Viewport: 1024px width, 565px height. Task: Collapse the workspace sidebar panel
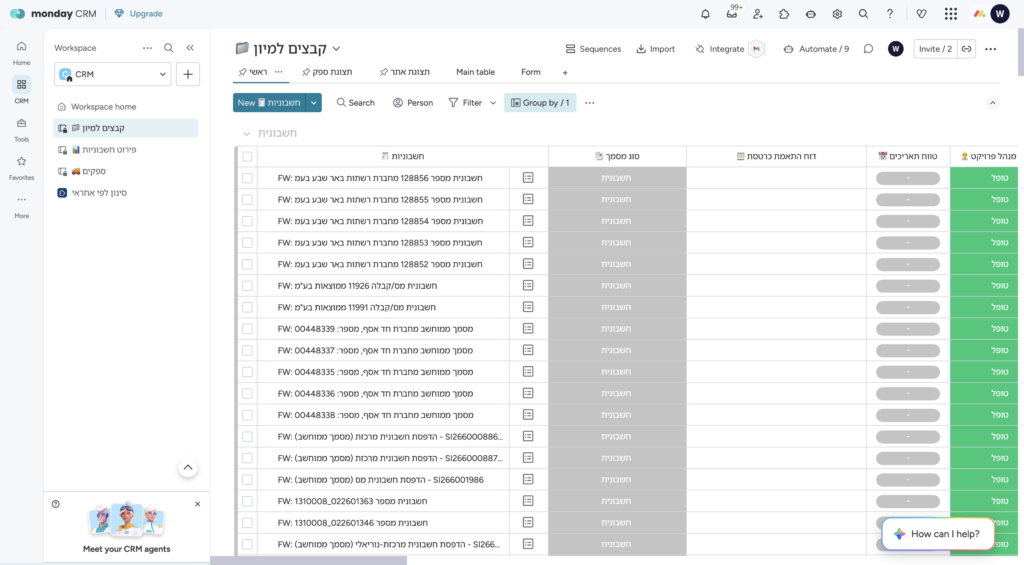pos(190,48)
